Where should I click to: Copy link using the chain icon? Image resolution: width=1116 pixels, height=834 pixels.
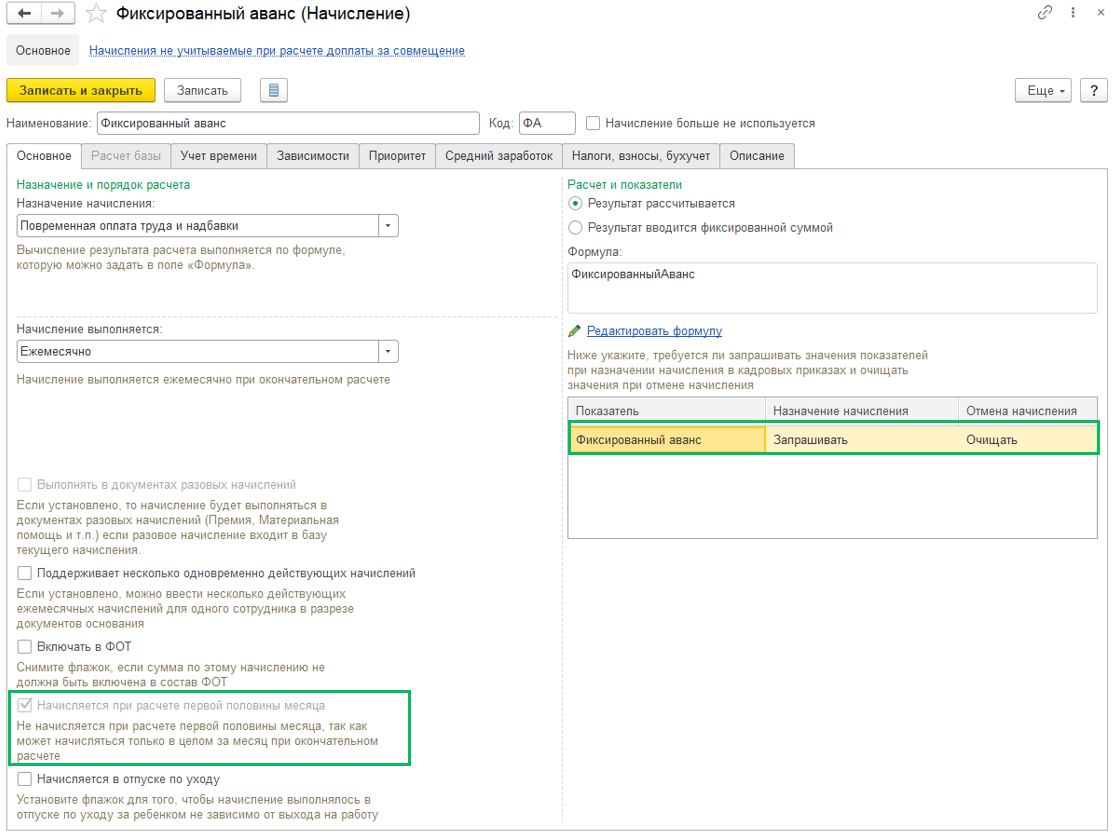tap(1044, 12)
